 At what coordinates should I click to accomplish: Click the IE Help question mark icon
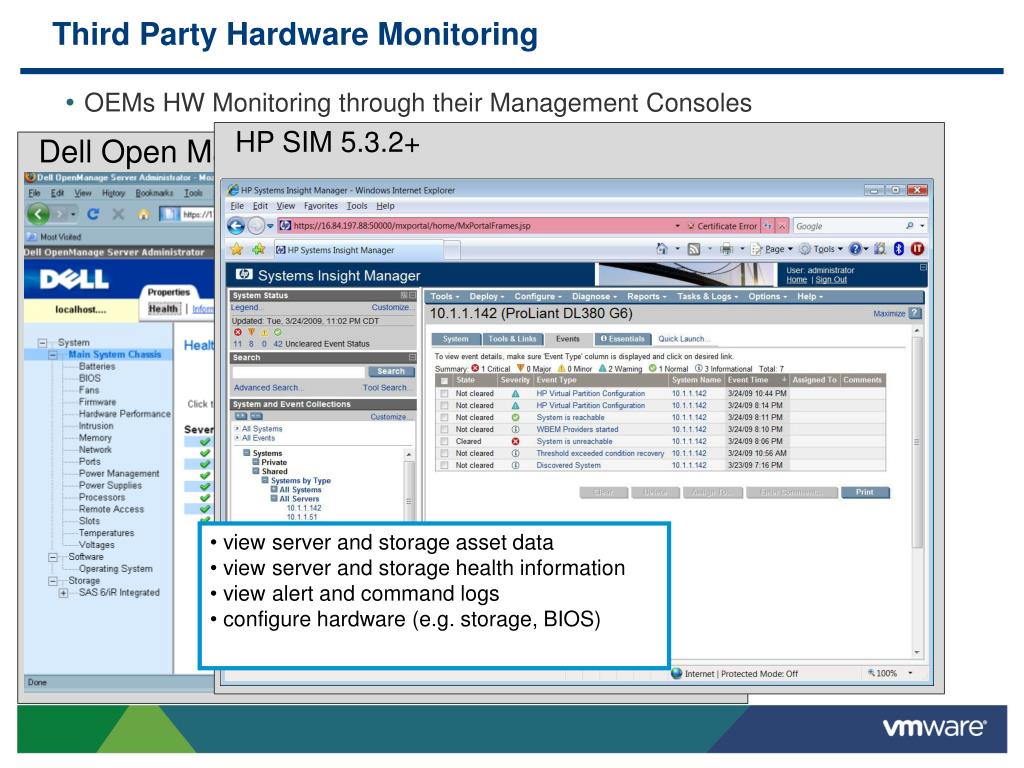pyautogui.click(x=855, y=249)
